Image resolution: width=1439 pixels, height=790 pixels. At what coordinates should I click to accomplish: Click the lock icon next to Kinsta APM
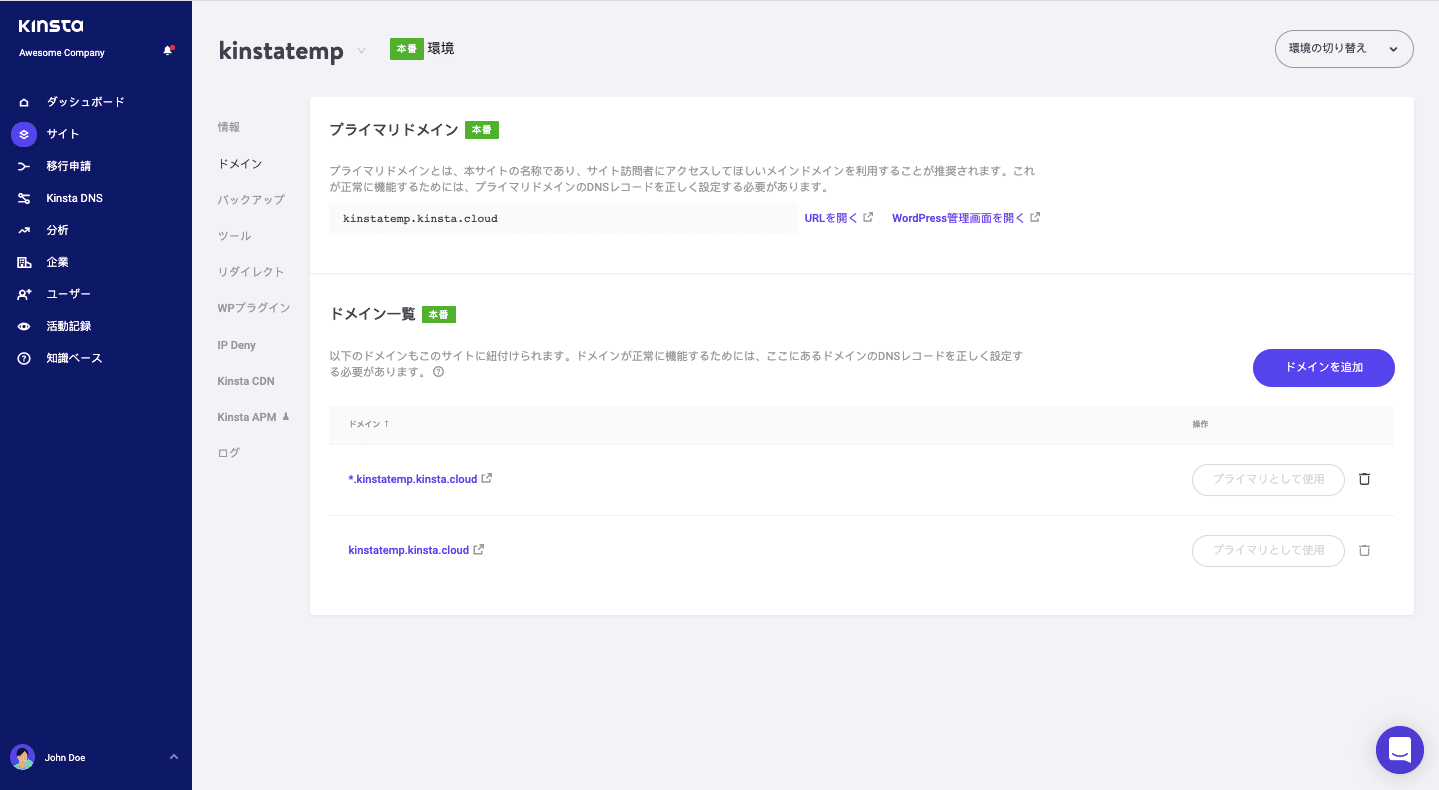286,416
